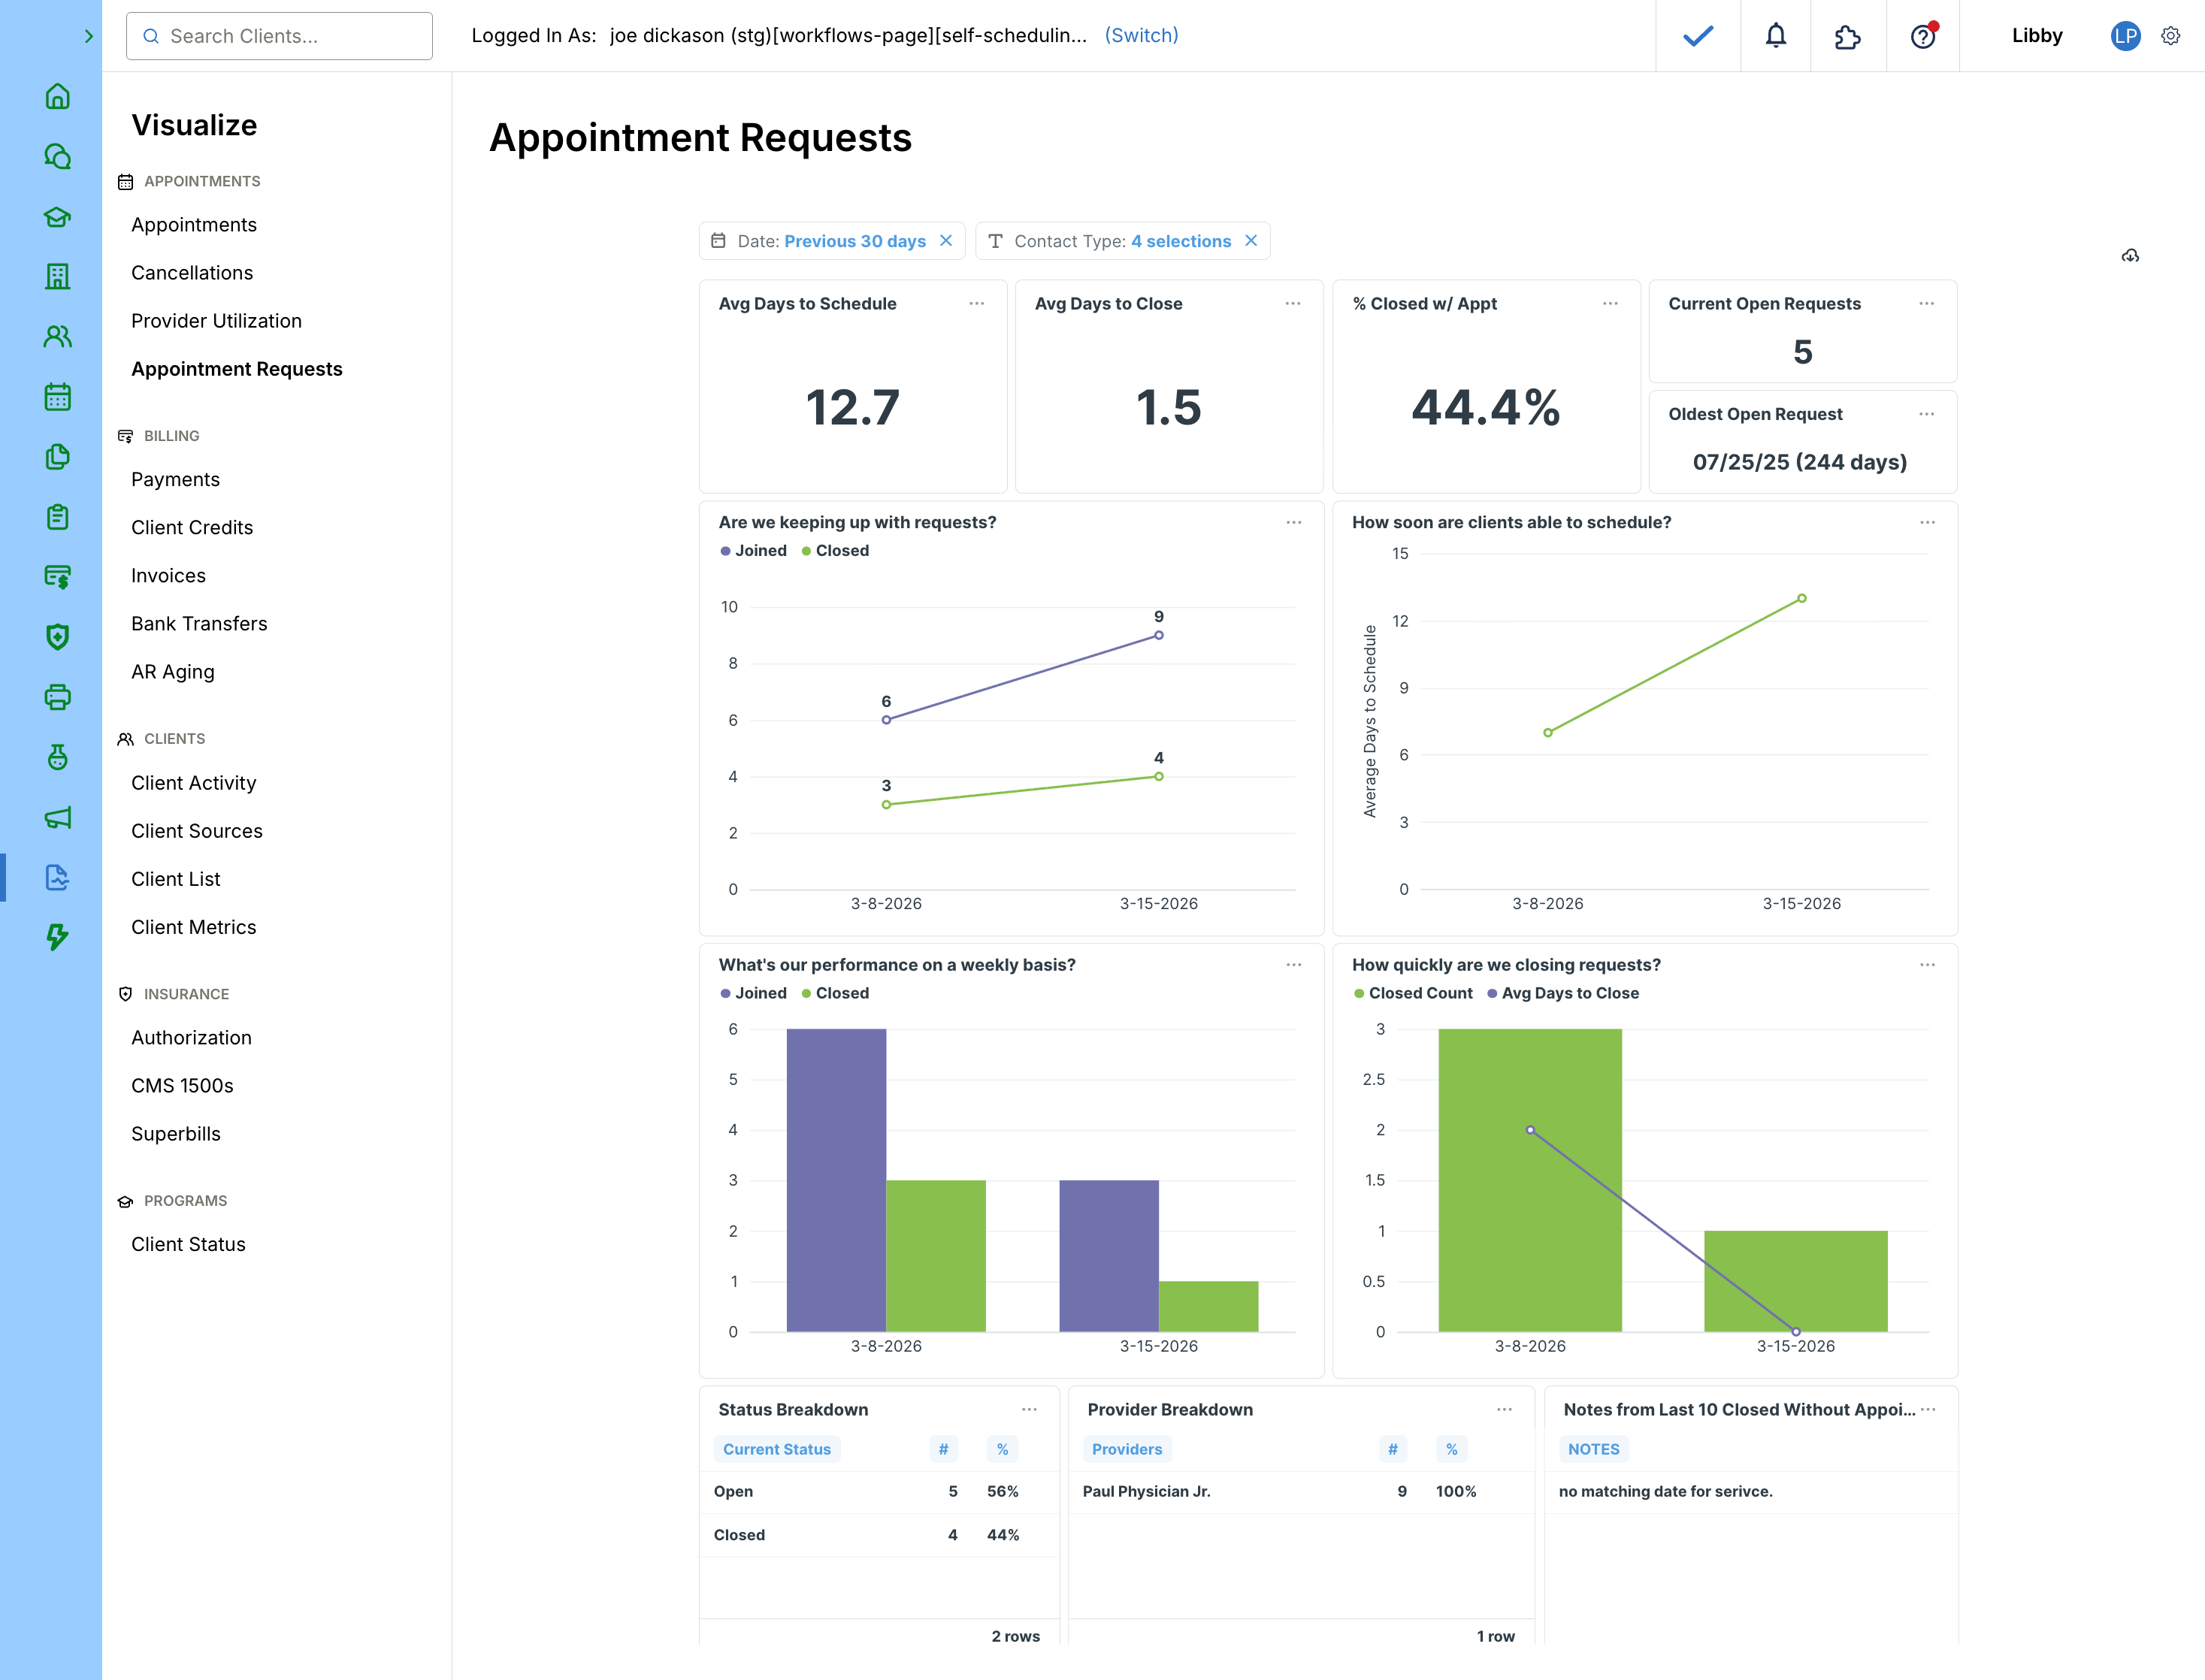The height and width of the screenshot is (1680, 2205).
Task: Remove the Contact Type filter
Action: click(x=1251, y=241)
